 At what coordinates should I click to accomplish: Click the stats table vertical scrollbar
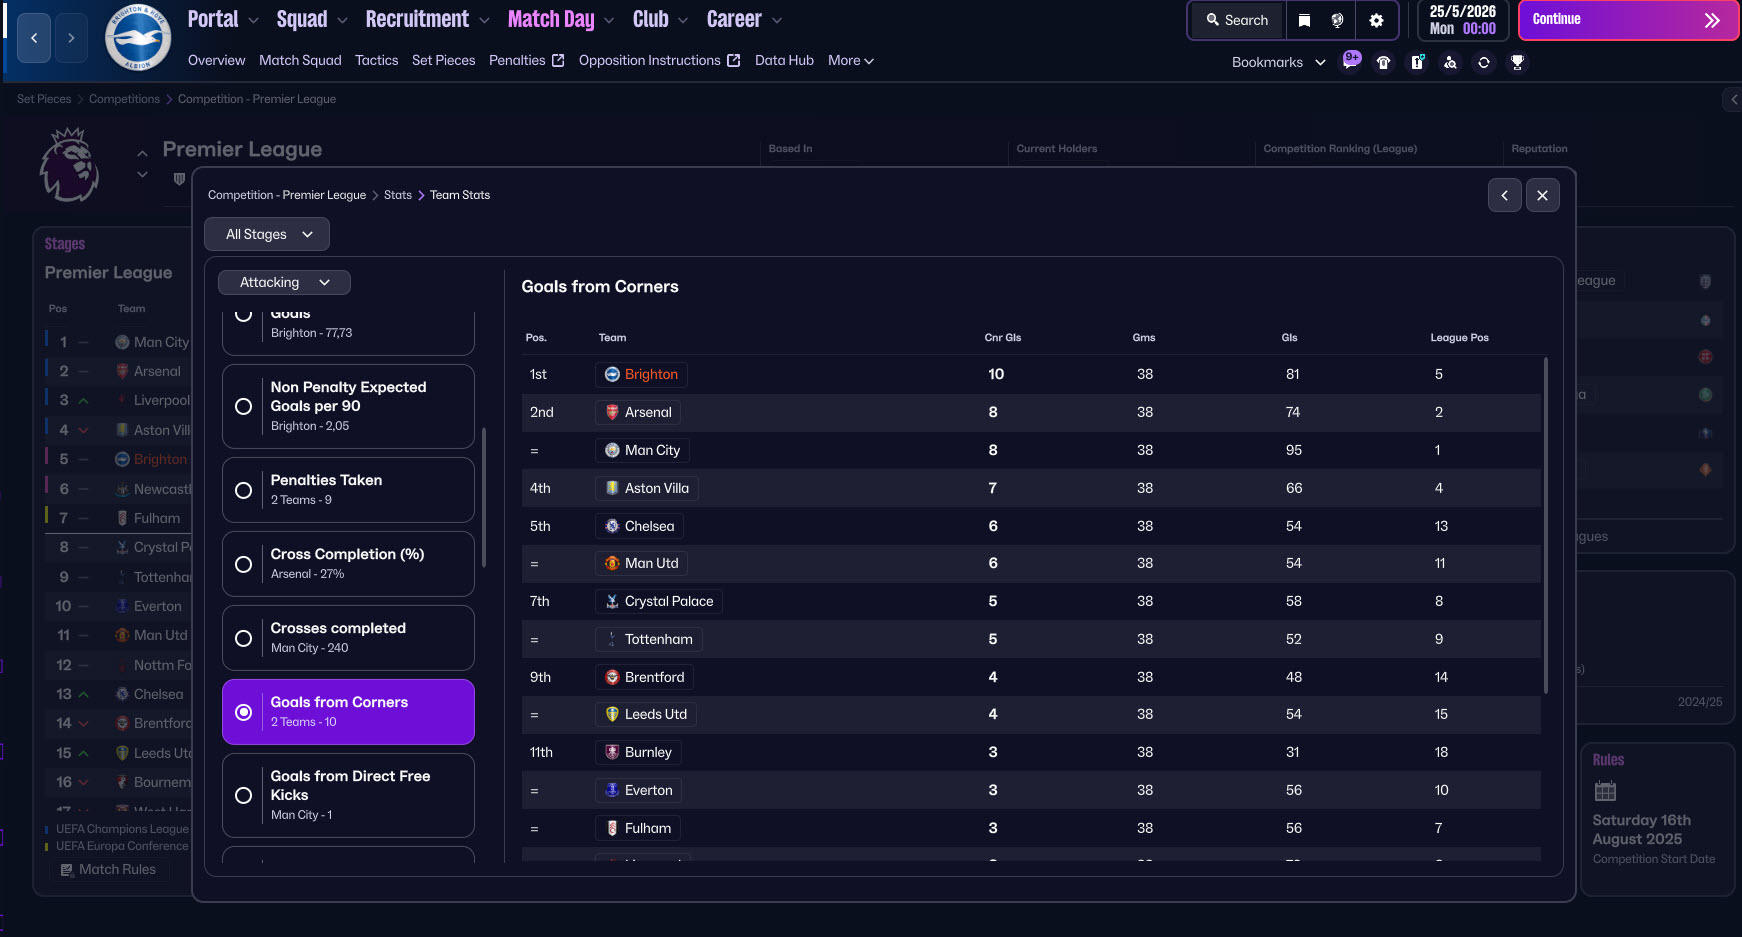click(x=1546, y=525)
